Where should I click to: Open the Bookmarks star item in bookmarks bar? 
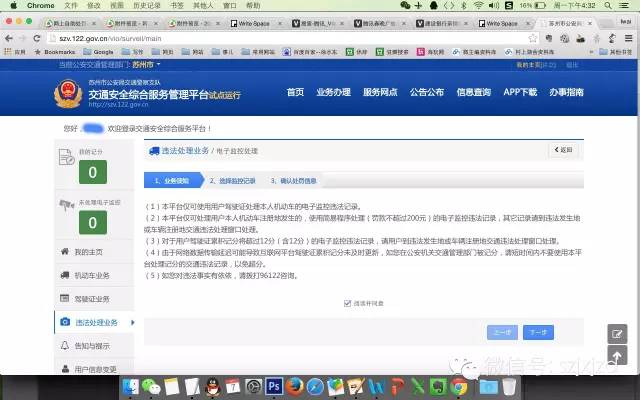(x=55, y=52)
